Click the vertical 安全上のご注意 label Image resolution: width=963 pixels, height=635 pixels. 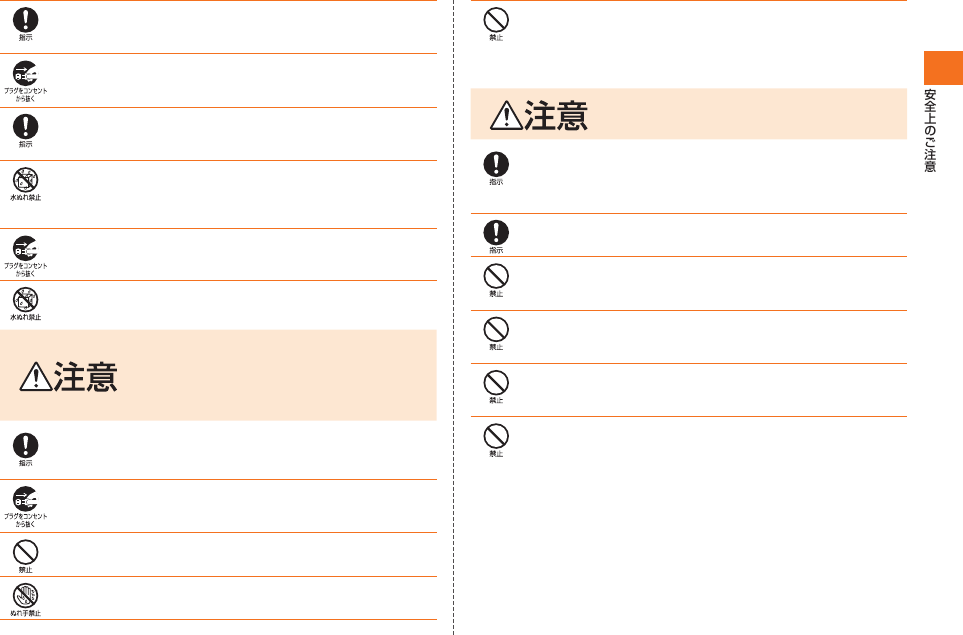(930, 131)
